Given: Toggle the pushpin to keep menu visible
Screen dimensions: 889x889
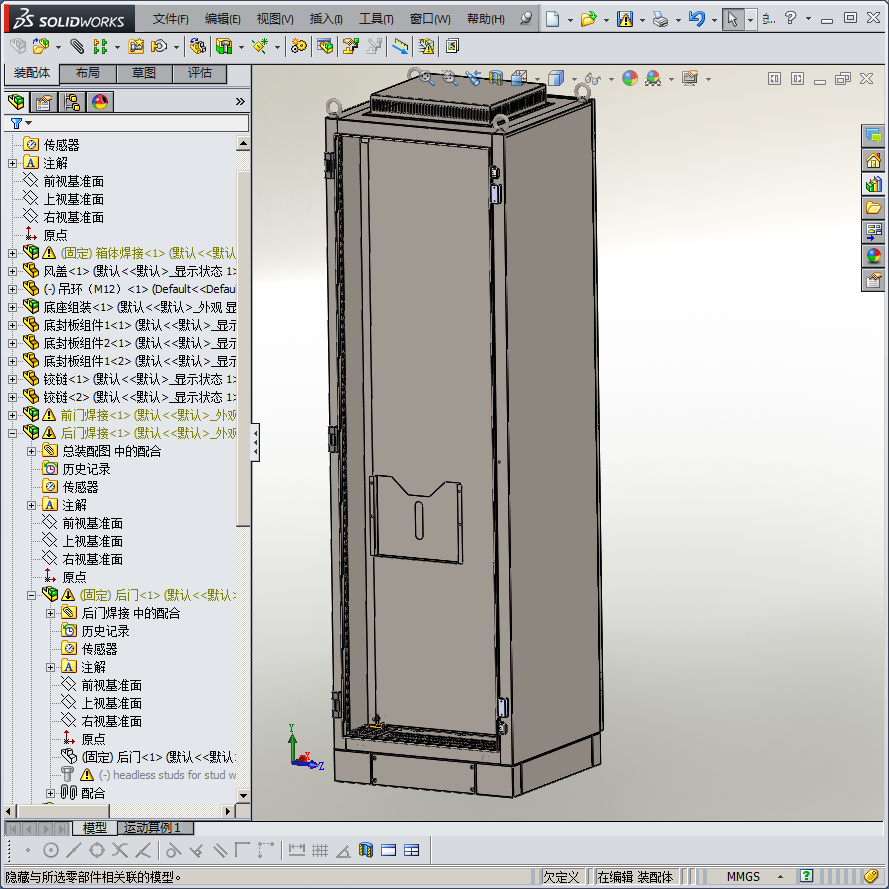Looking at the screenshot, I should 526,19.
